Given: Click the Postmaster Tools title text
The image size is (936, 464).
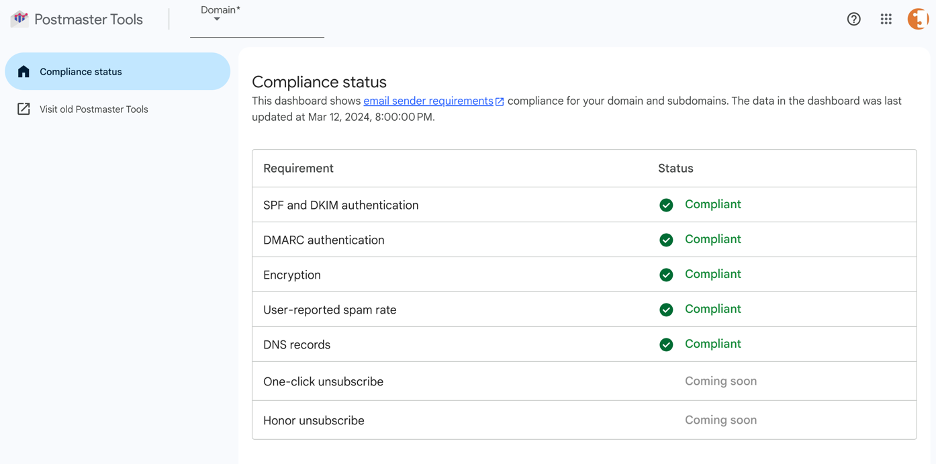Looking at the screenshot, I should 88,19.
